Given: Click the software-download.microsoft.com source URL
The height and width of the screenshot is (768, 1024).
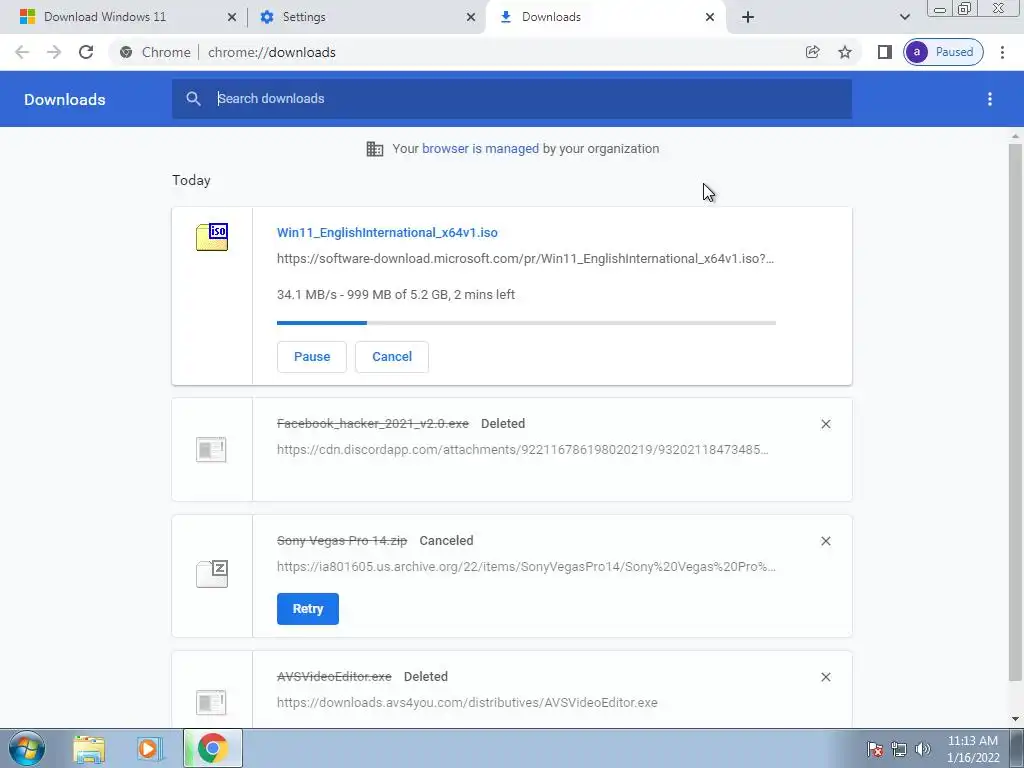Looking at the screenshot, I should point(526,259).
